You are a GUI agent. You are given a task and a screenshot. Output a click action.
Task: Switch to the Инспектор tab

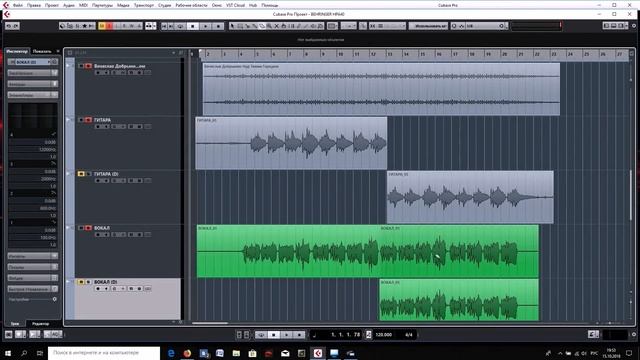(17, 51)
